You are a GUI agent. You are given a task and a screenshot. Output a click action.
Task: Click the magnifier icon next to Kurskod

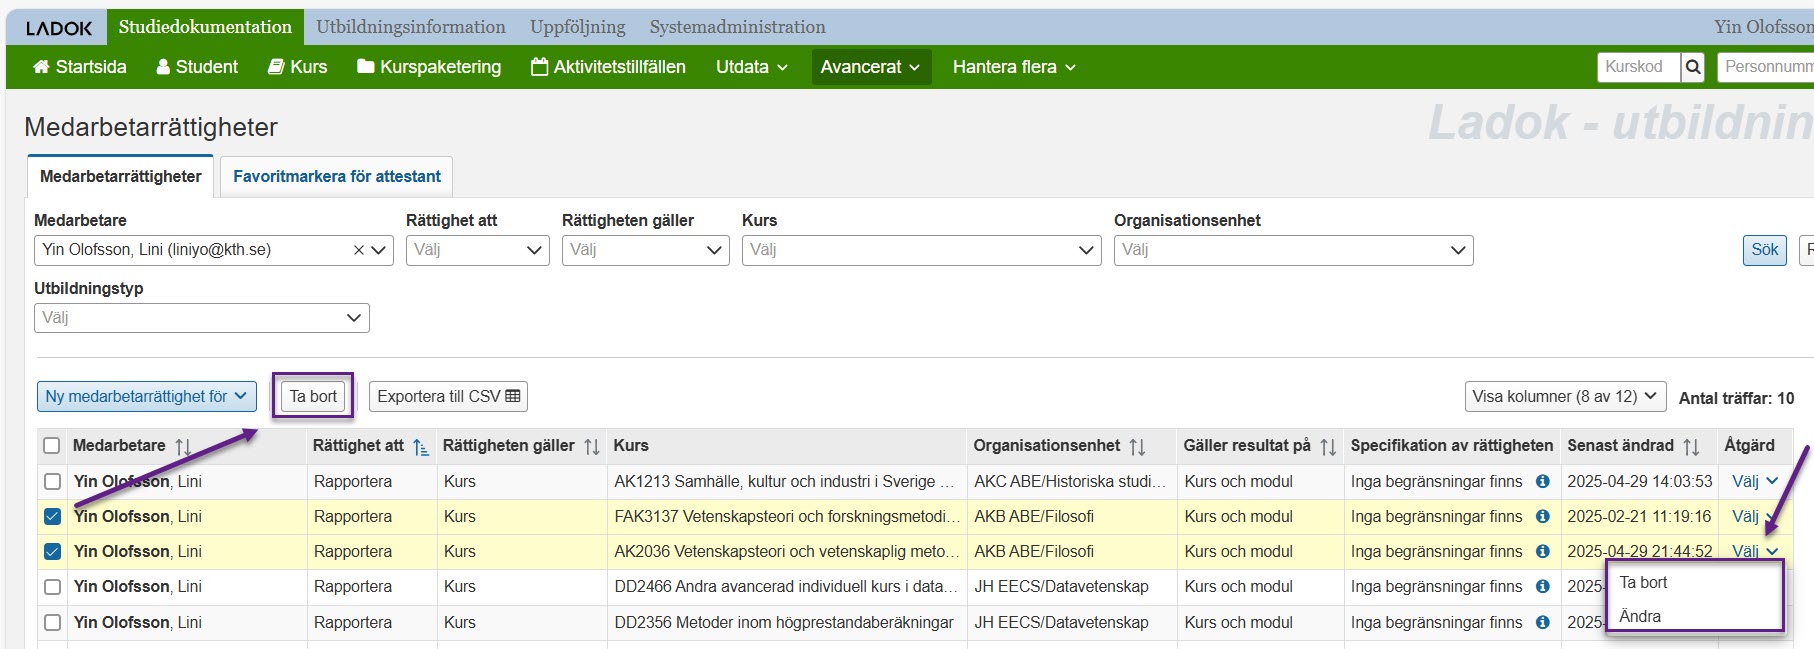click(1693, 67)
